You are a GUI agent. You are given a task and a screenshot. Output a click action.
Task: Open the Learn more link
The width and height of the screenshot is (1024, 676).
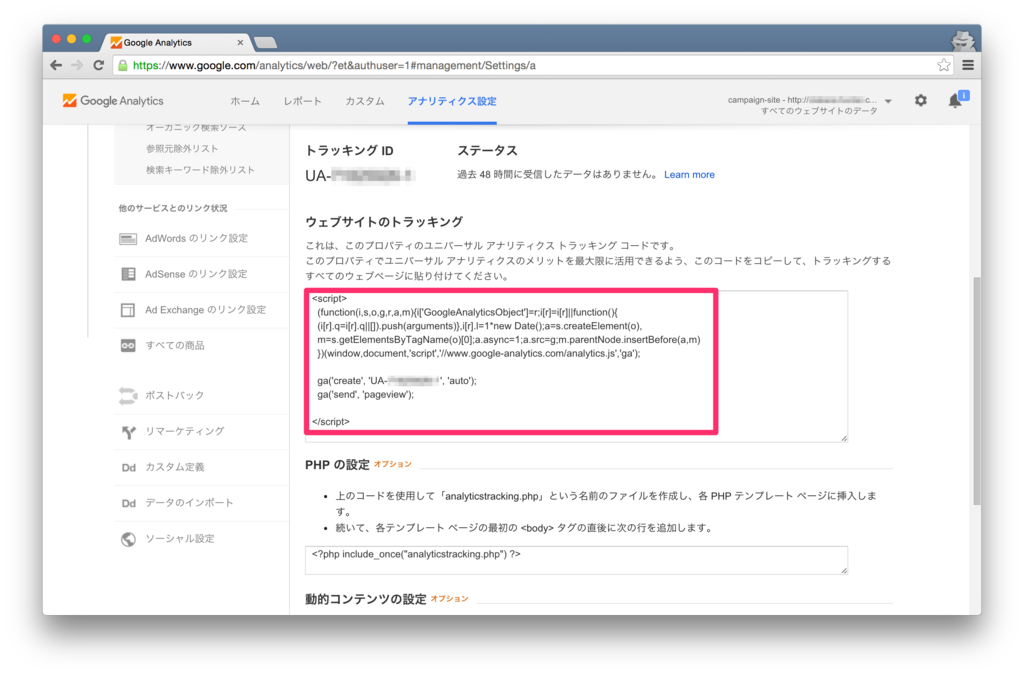[x=689, y=174]
